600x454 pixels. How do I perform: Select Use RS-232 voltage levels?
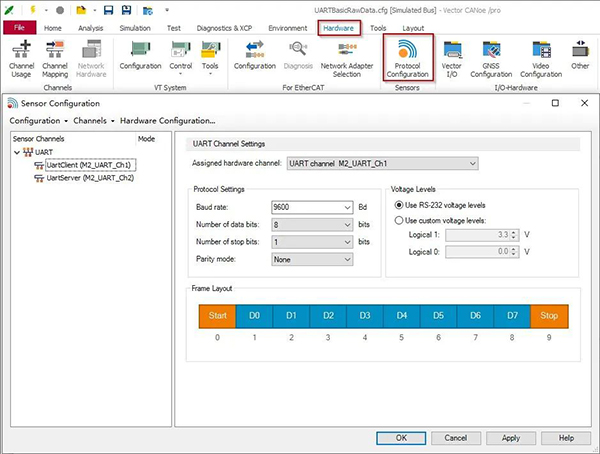pyautogui.click(x=399, y=205)
